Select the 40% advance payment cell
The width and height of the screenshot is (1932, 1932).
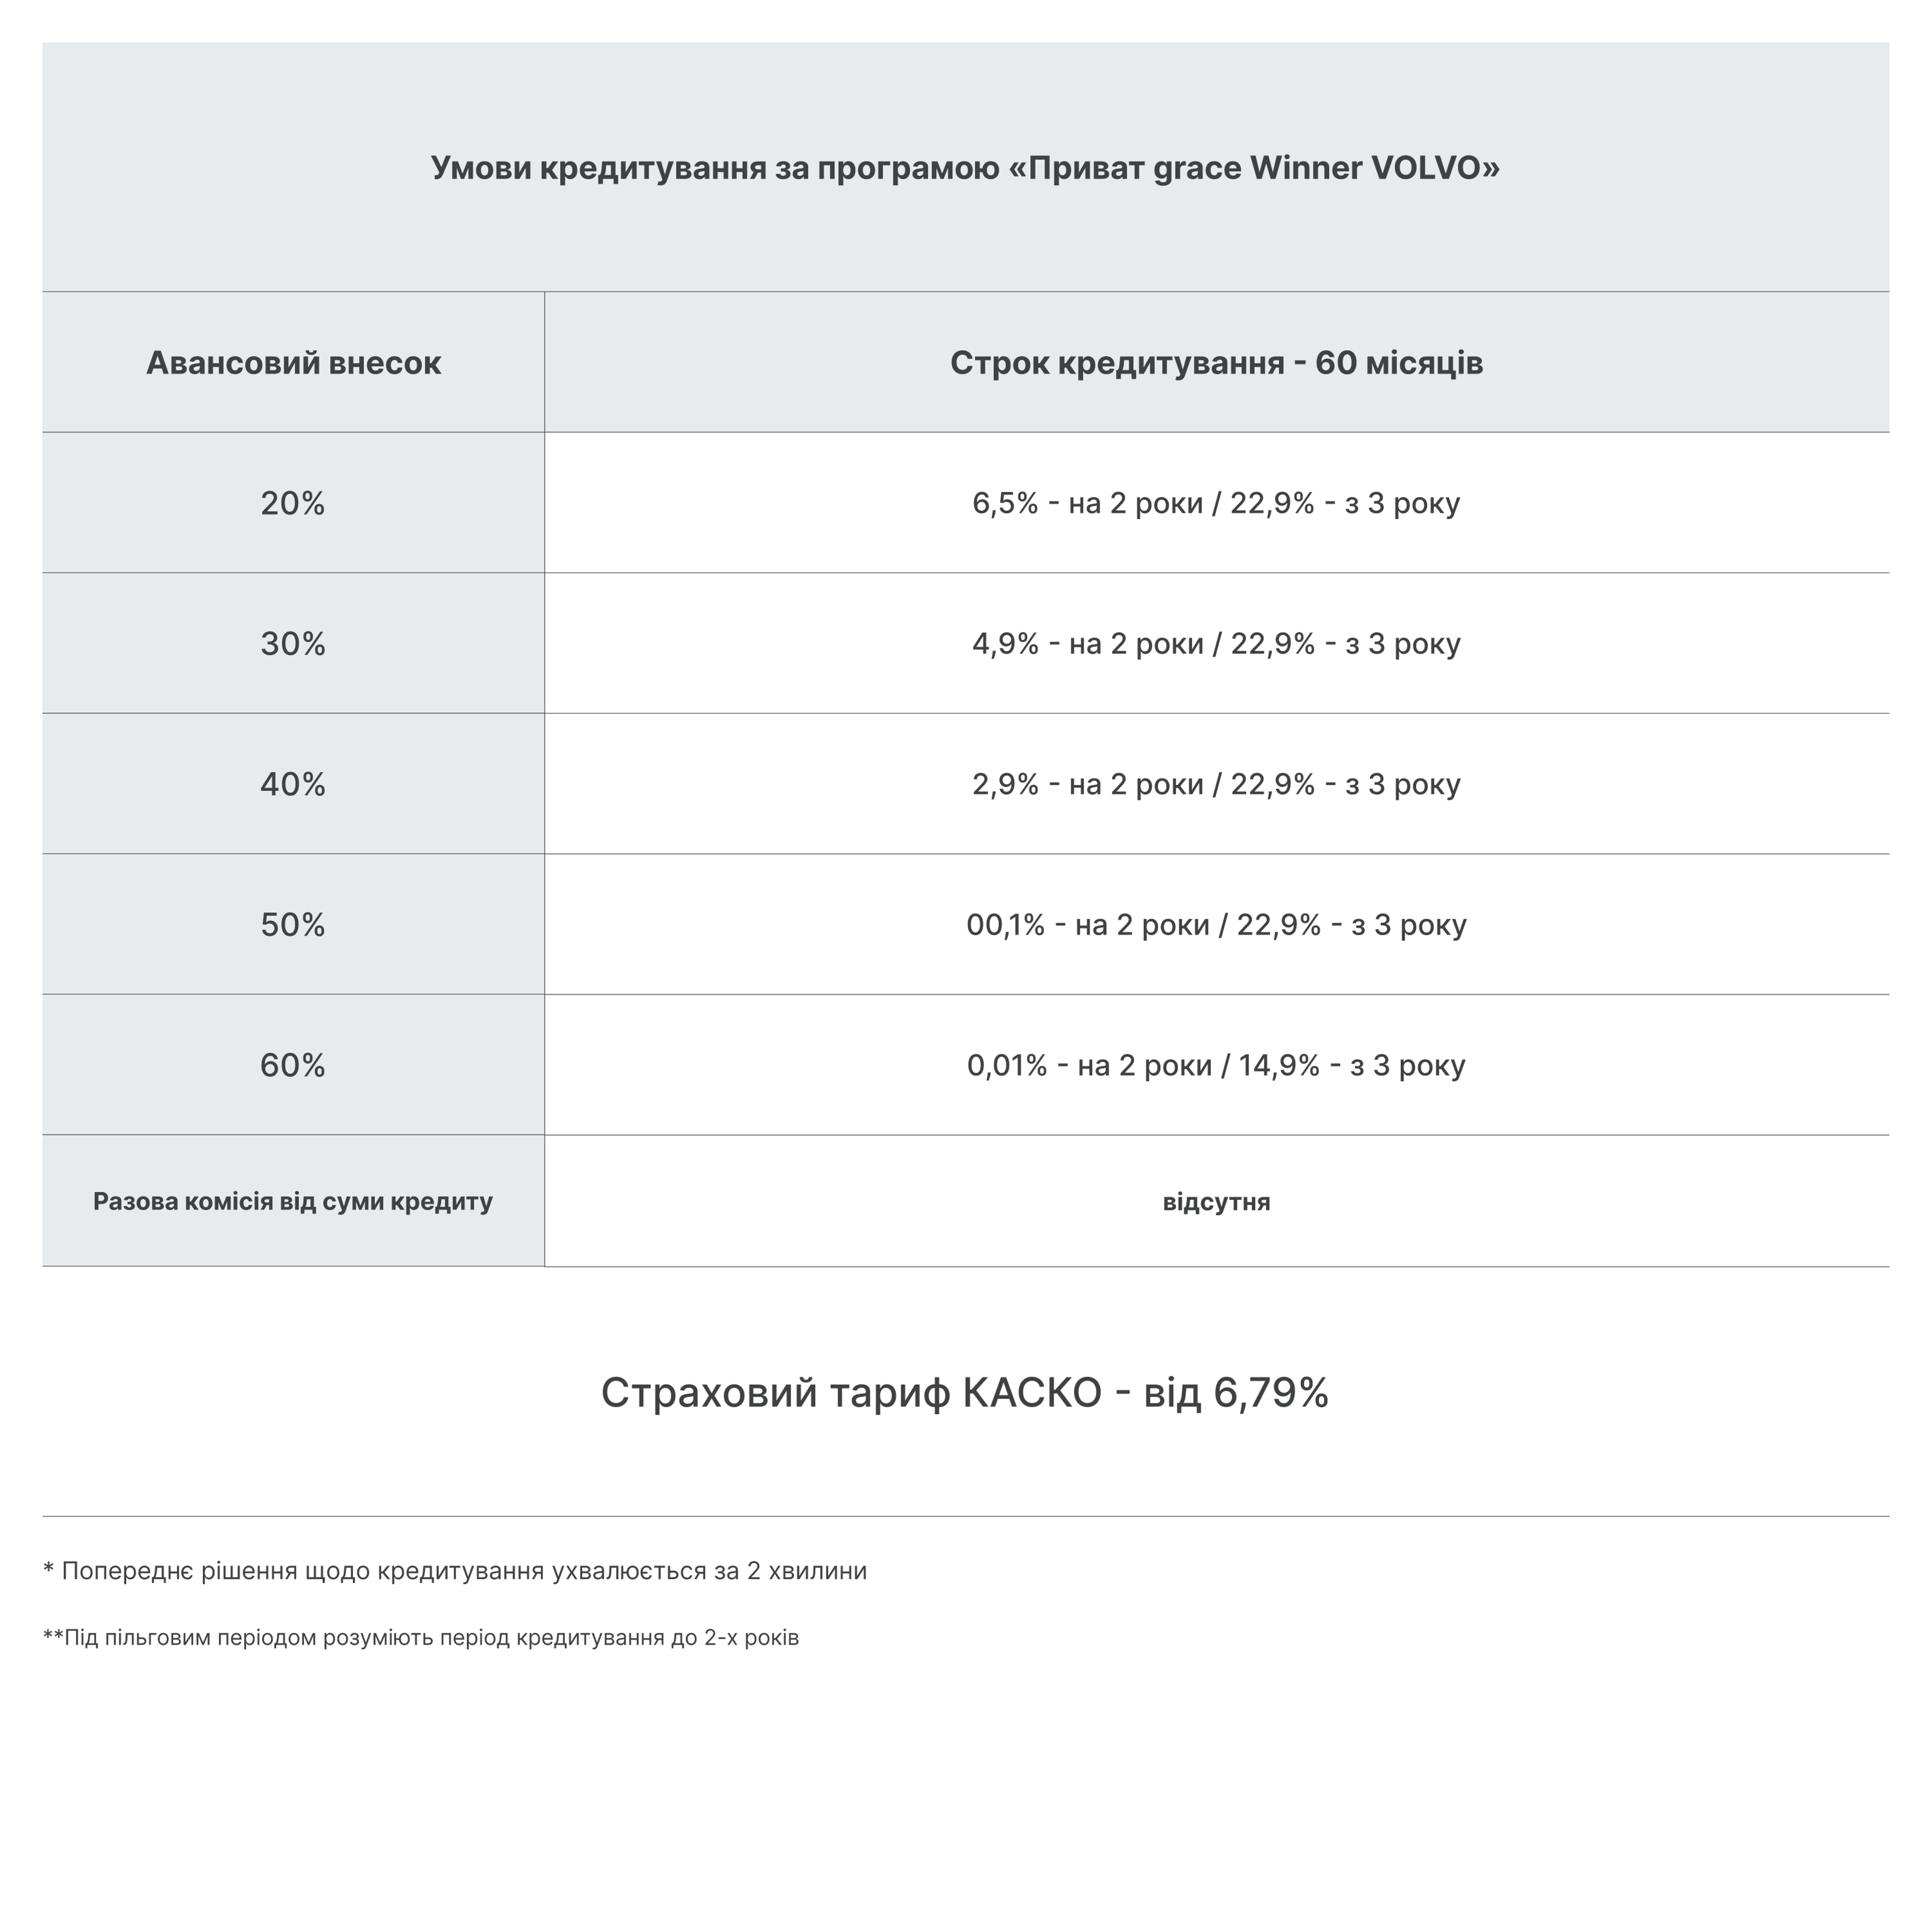click(293, 784)
